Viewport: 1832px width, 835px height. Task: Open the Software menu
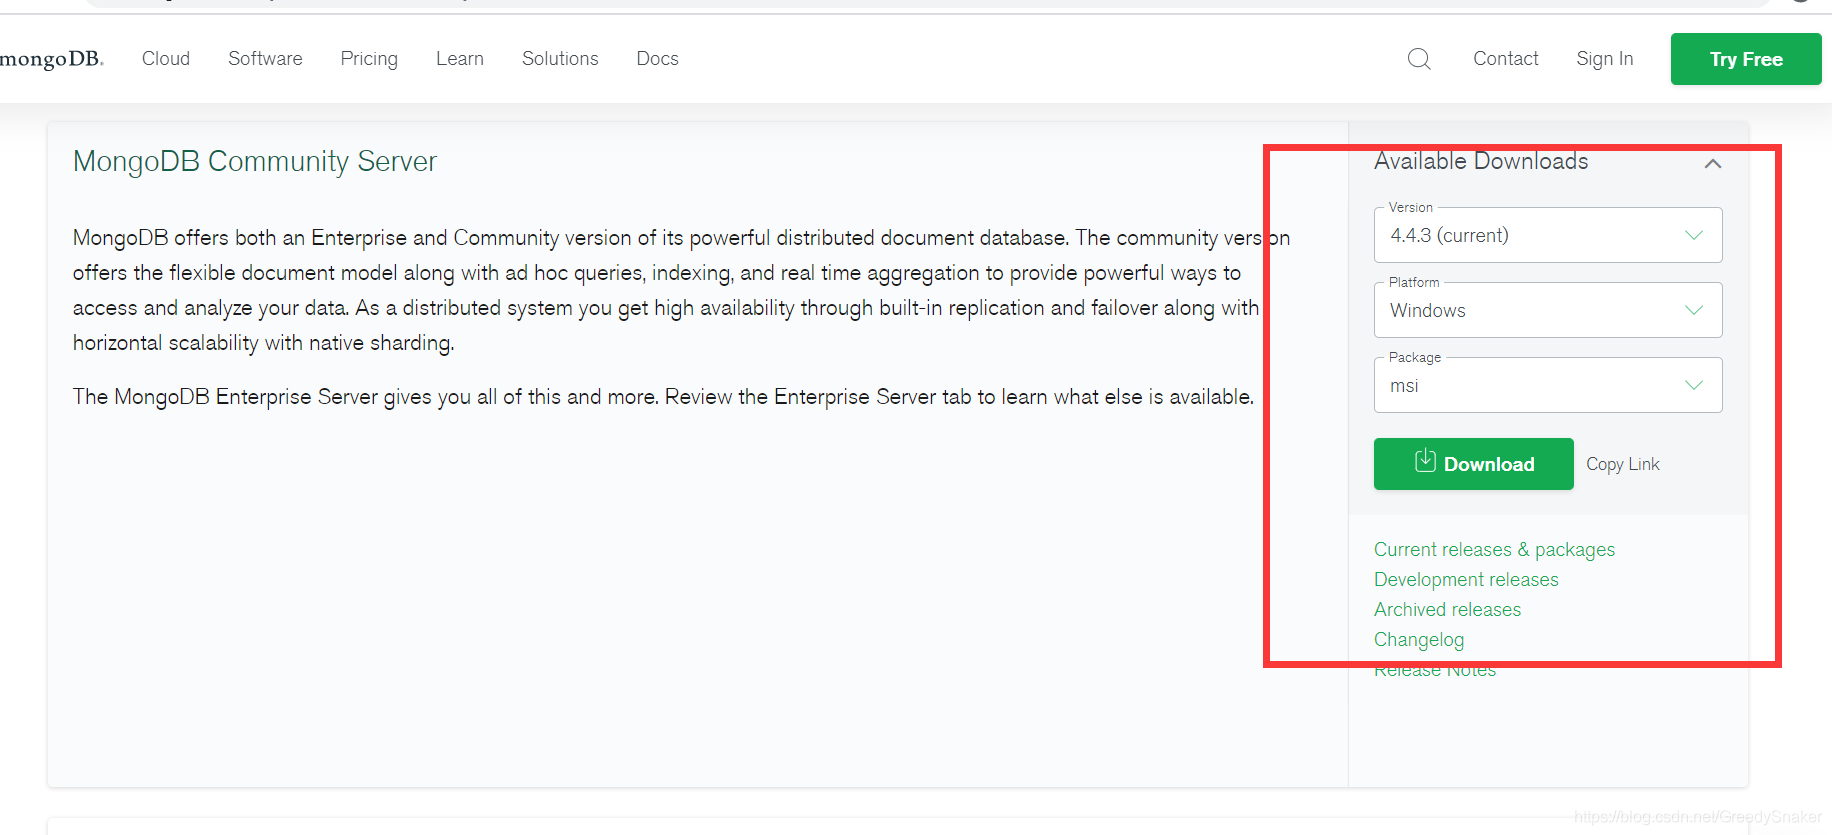pyautogui.click(x=265, y=59)
